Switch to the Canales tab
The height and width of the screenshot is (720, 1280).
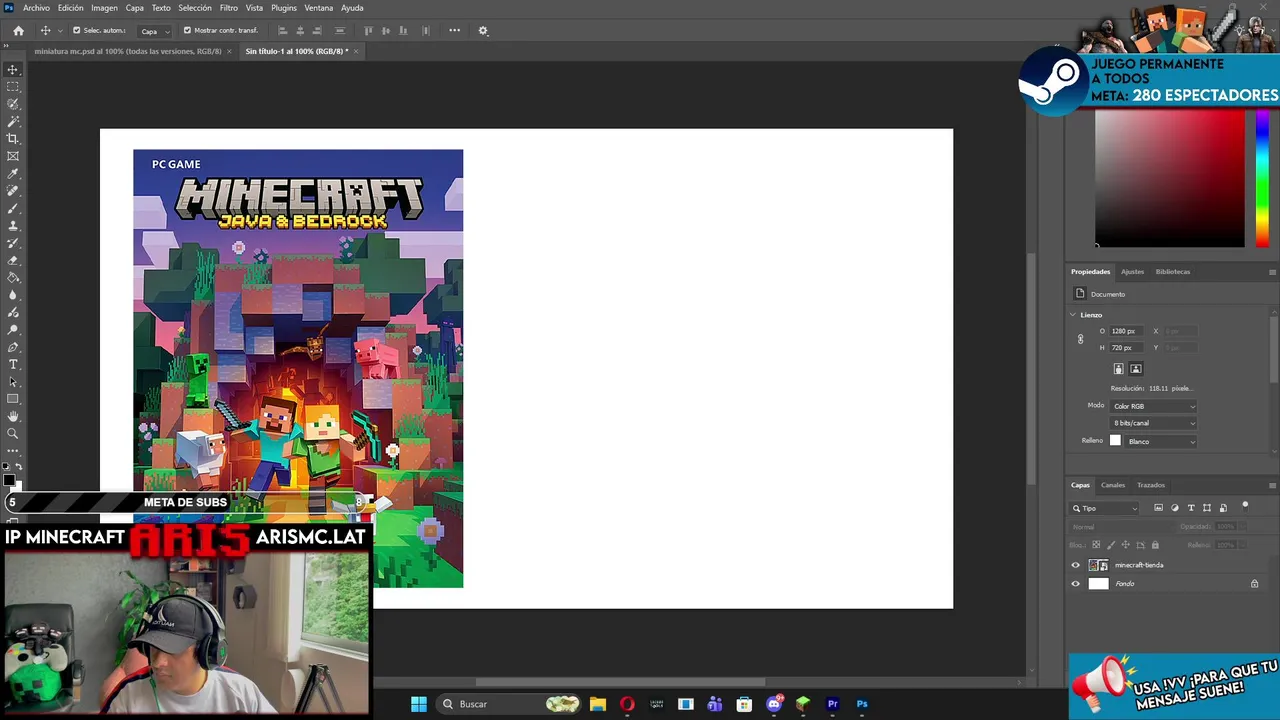click(1113, 485)
